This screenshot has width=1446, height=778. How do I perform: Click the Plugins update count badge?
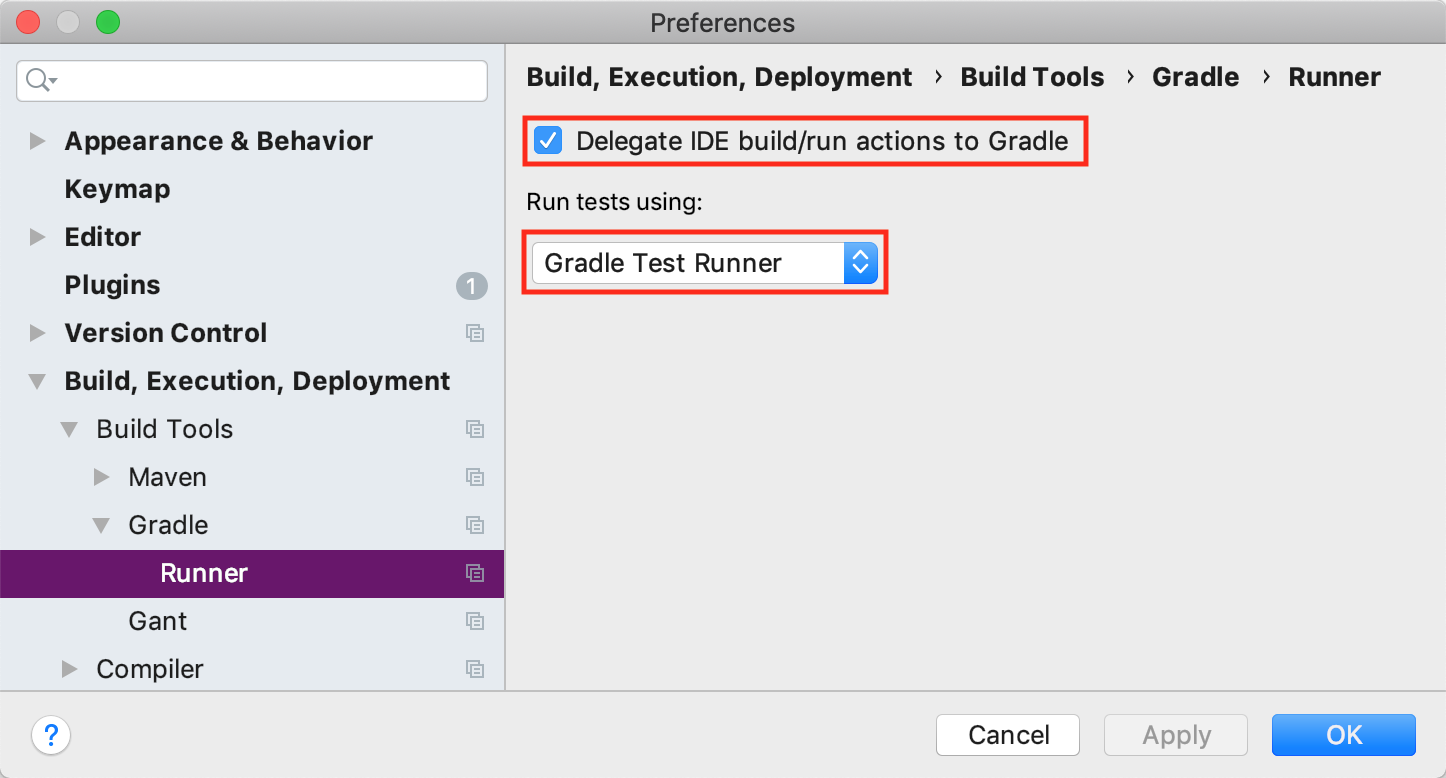472,286
